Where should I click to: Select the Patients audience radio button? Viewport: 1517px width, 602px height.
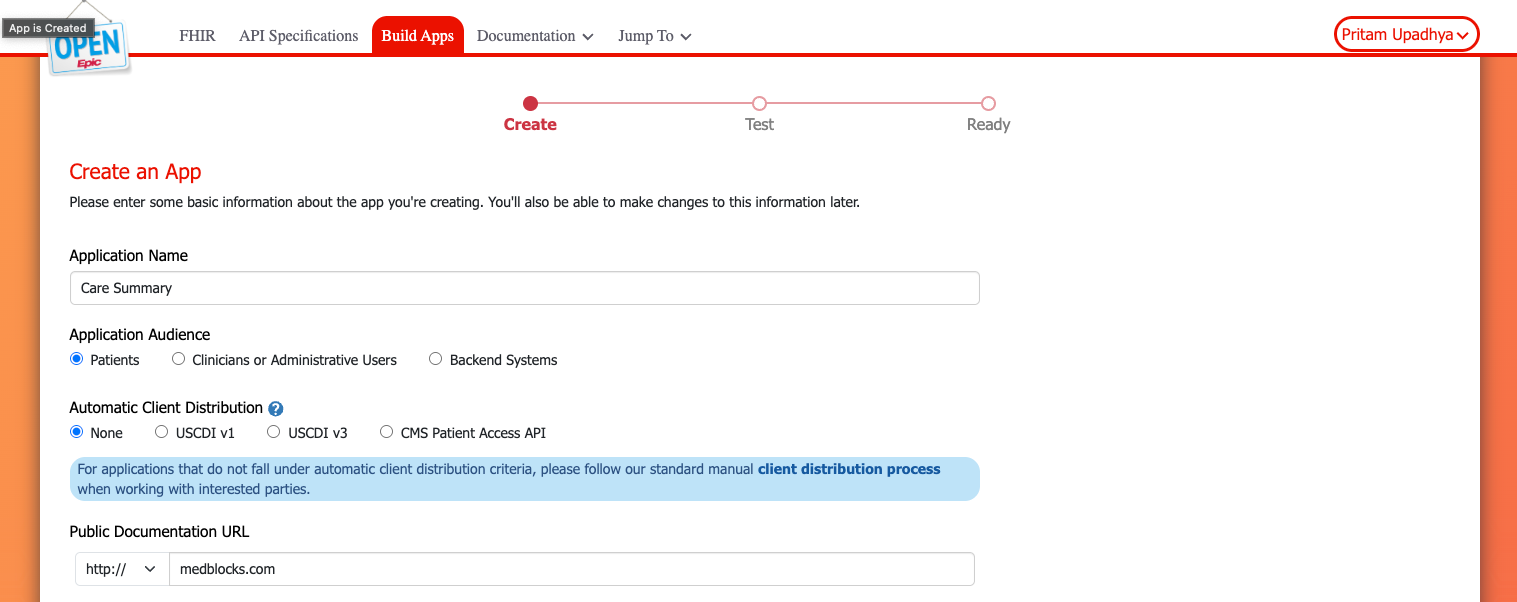[x=77, y=359]
